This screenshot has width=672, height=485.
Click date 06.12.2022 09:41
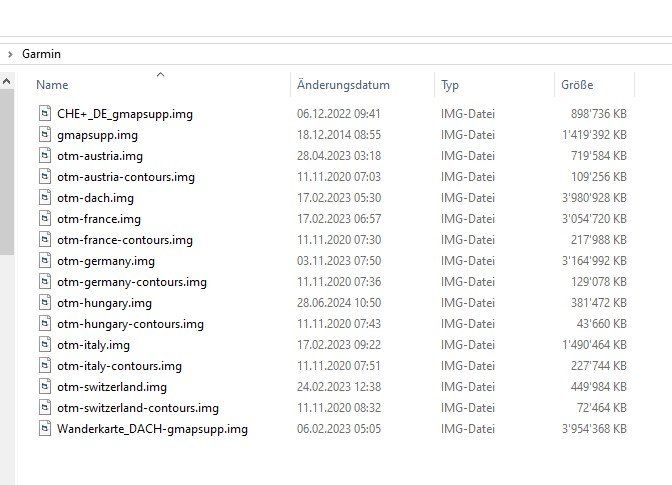pyautogui.click(x=339, y=114)
